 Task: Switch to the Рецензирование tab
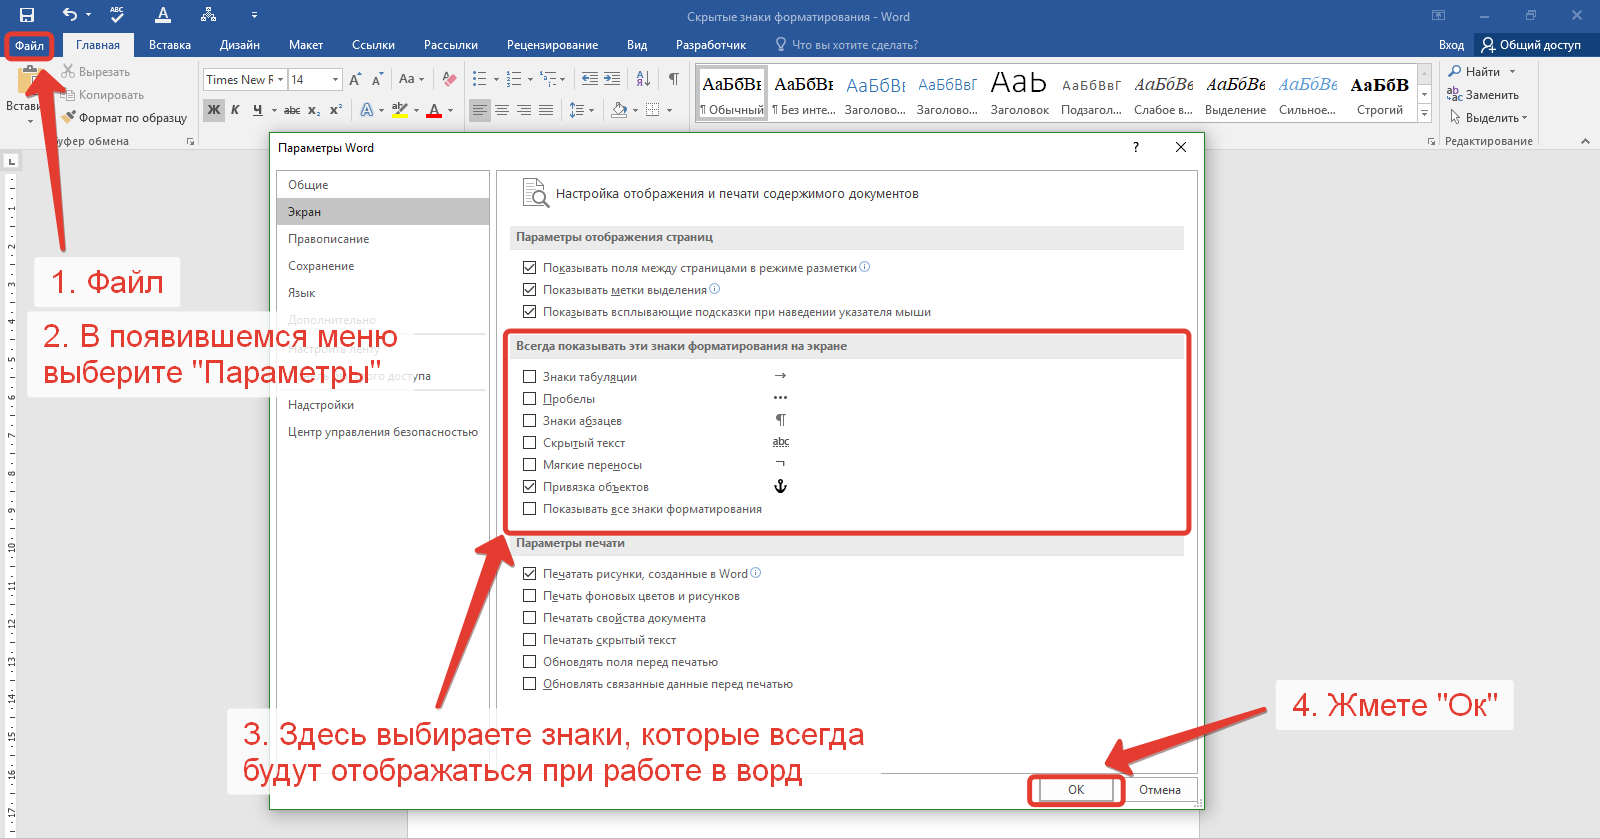[552, 45]
